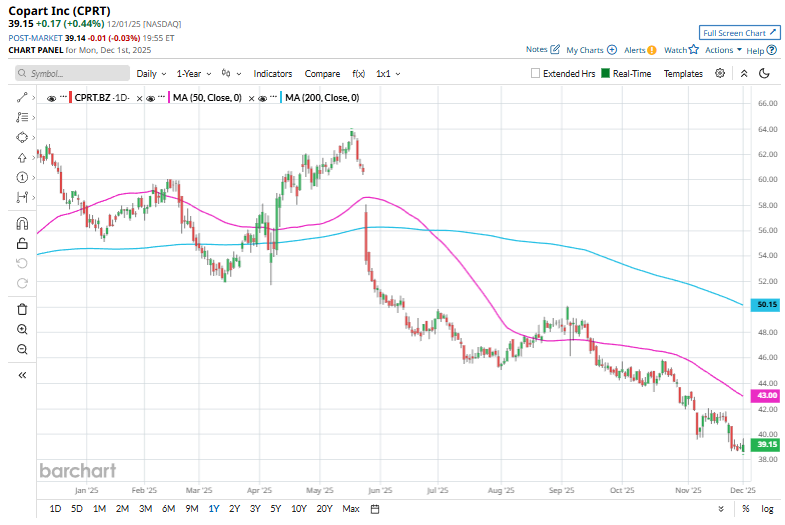The image size is (785, 525).
Task: Select the 6M time range
Action: click(167, 509)
